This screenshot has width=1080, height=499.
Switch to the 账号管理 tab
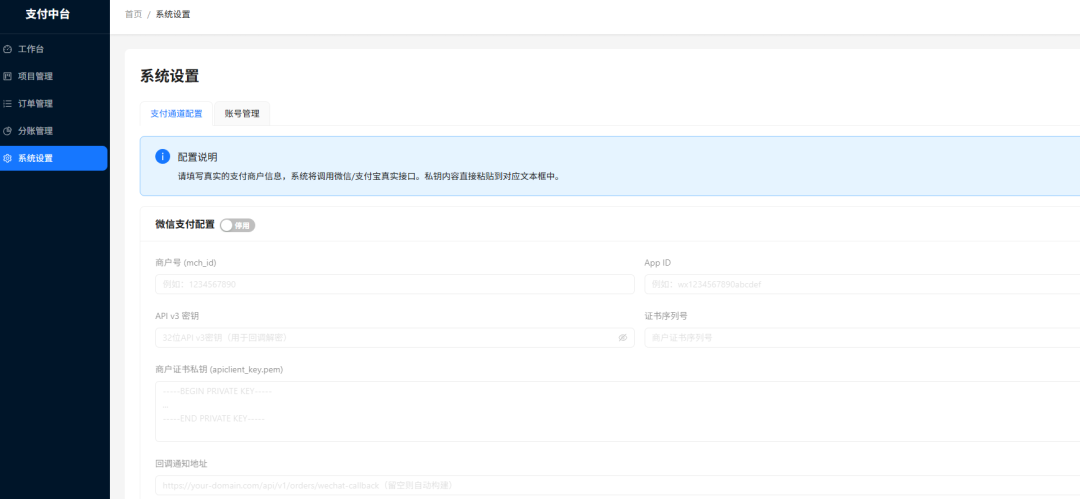point(242,114)
